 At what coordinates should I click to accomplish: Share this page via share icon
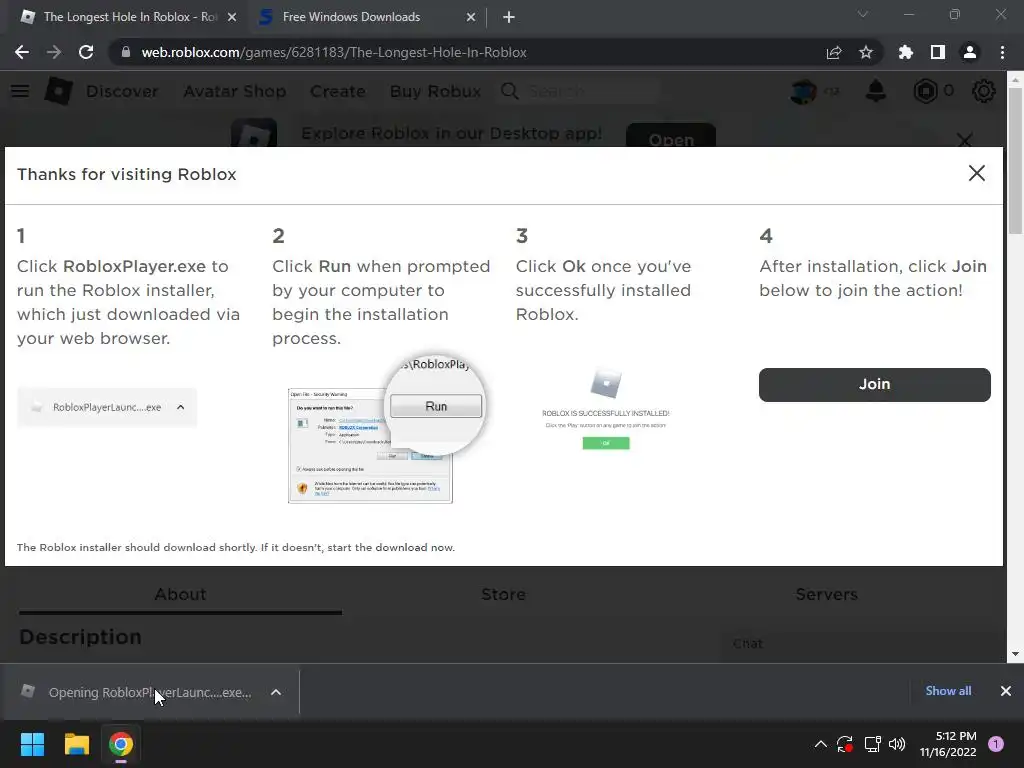pyautogui.click(x=834, y=52)
